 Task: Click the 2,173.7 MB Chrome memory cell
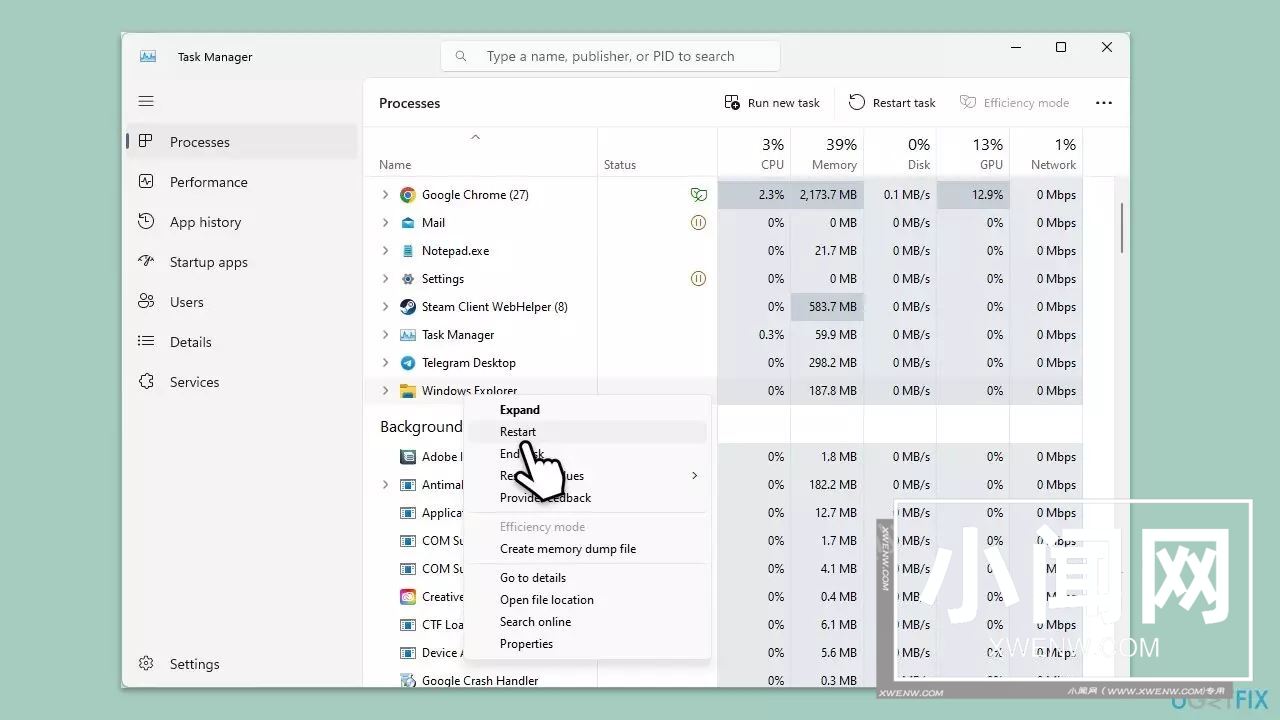tap(827, 195)
